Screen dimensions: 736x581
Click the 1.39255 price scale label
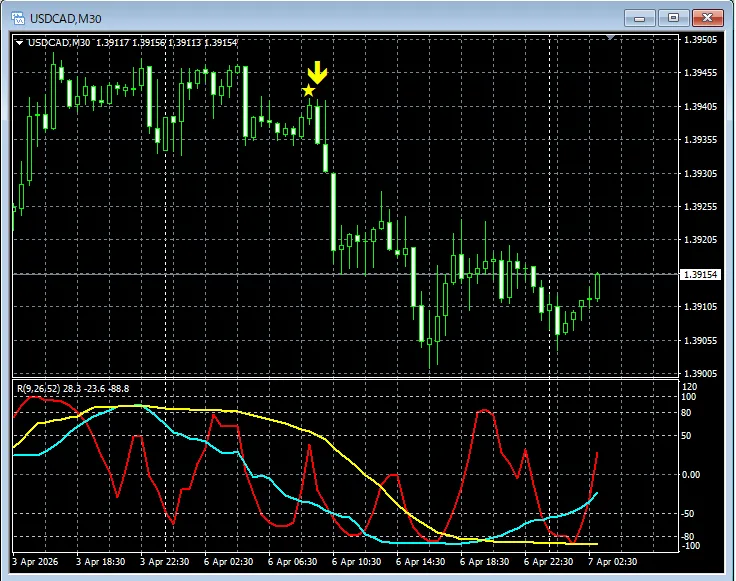700,206
